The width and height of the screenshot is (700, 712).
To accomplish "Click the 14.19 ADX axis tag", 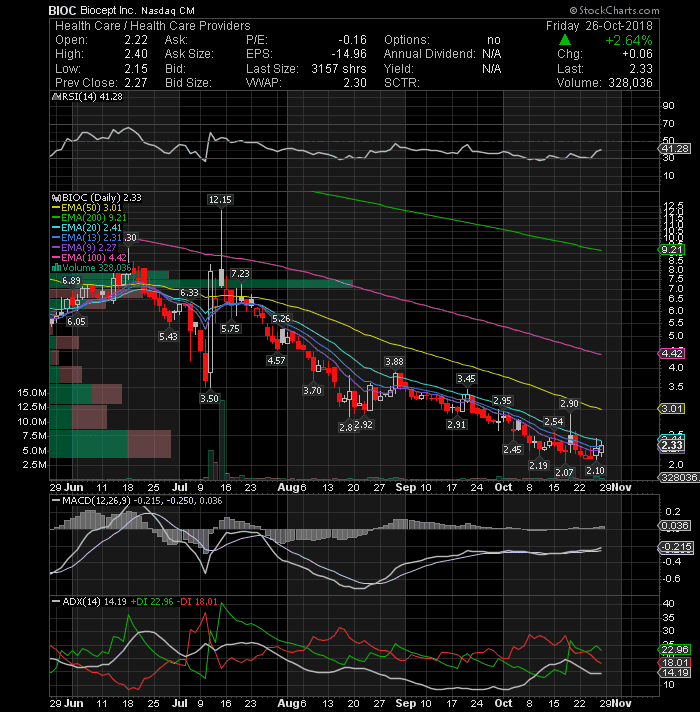I will tap(675, 672).
